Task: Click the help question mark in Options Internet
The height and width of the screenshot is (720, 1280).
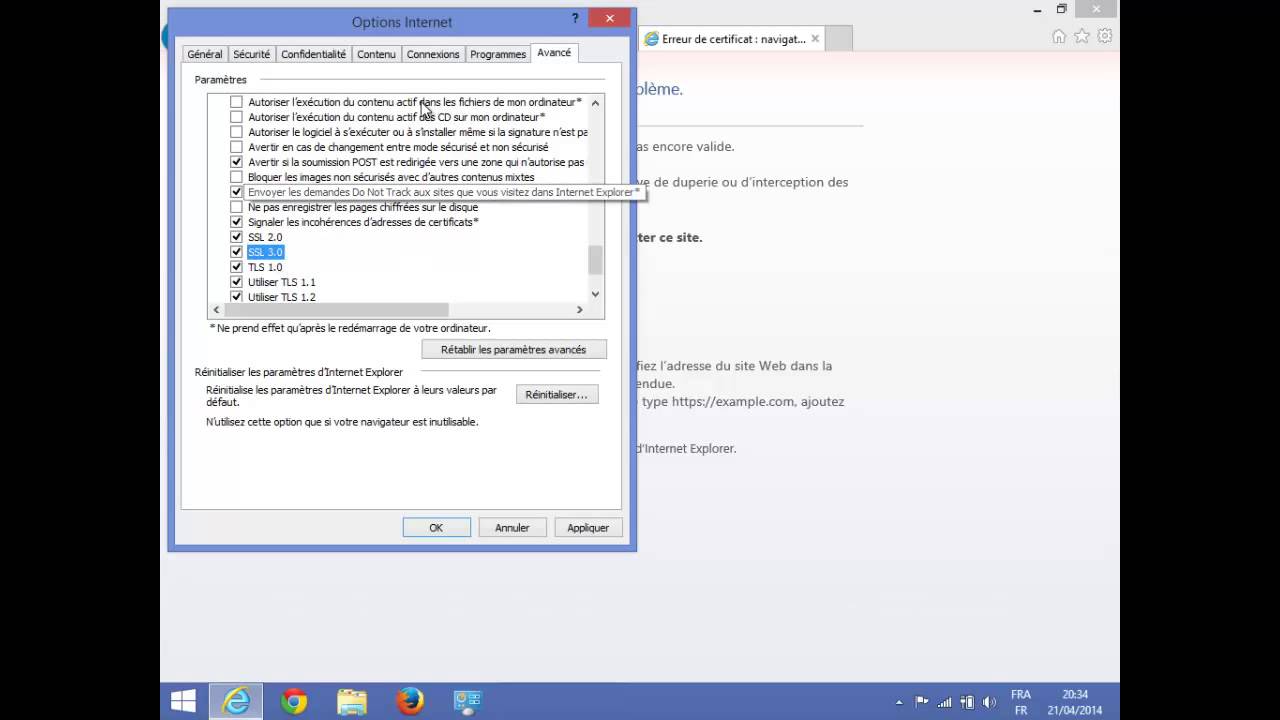Action: (575, 19)
